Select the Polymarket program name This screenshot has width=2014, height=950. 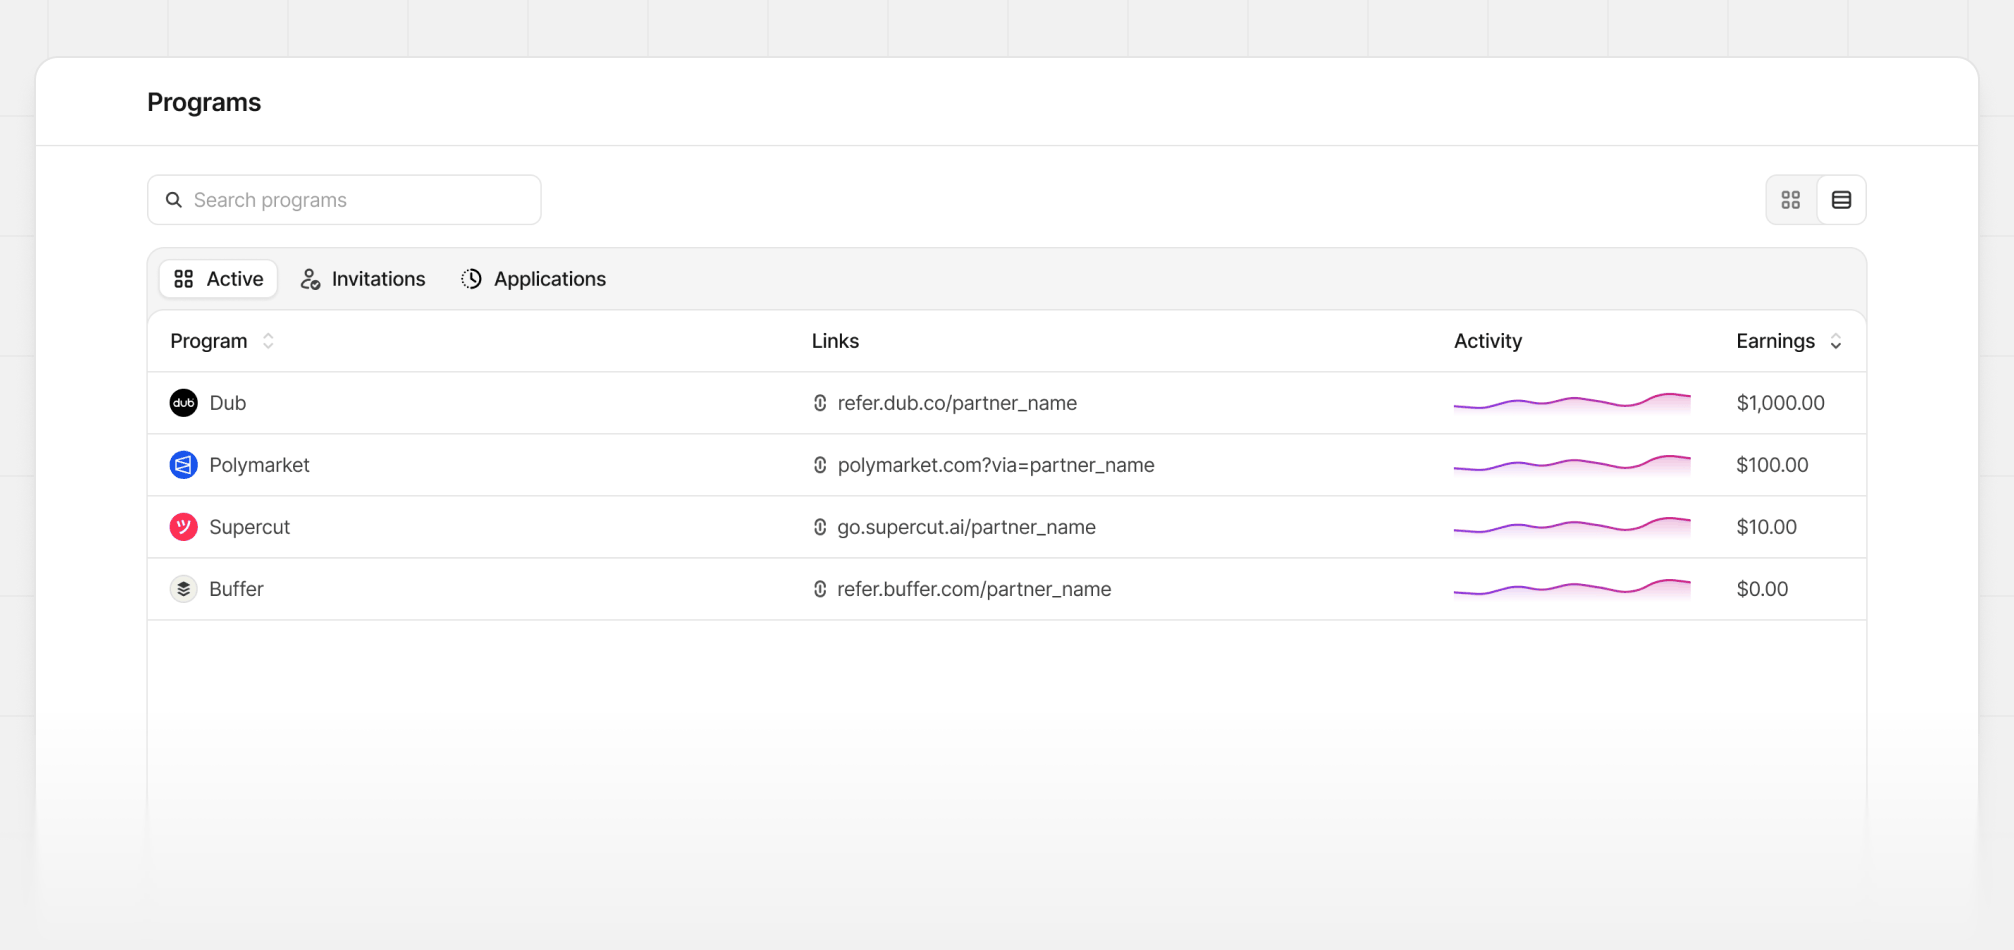tap(259, 465)
